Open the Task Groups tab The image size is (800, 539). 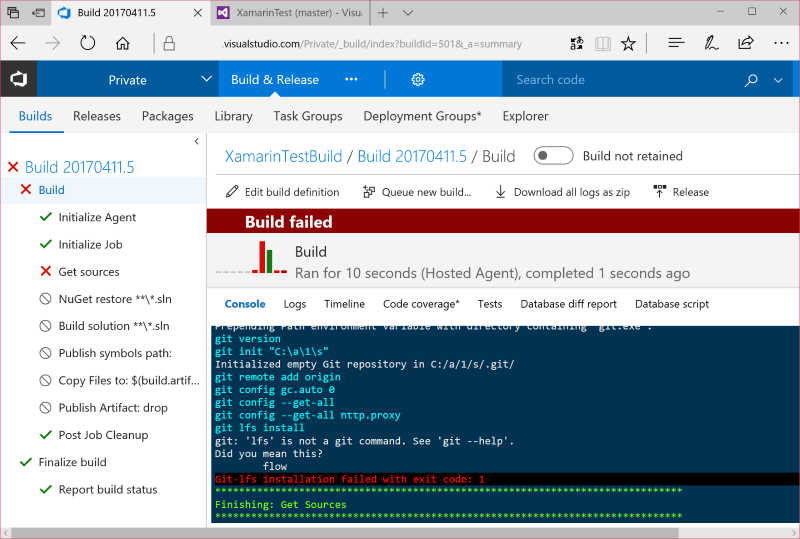(x=308, y=116)
